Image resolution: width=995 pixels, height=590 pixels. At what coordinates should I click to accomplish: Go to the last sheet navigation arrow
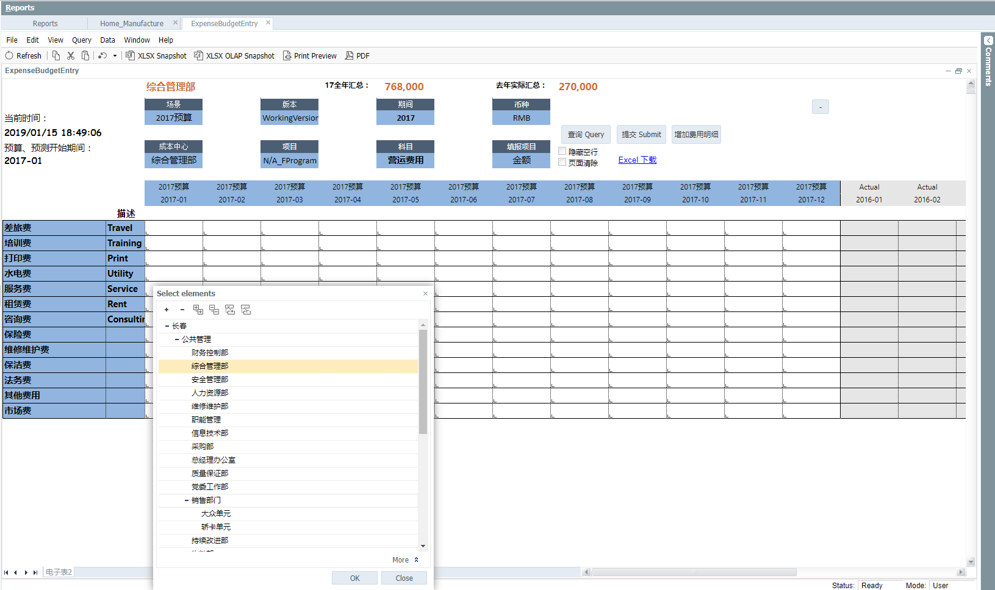[x=36, y=572]
